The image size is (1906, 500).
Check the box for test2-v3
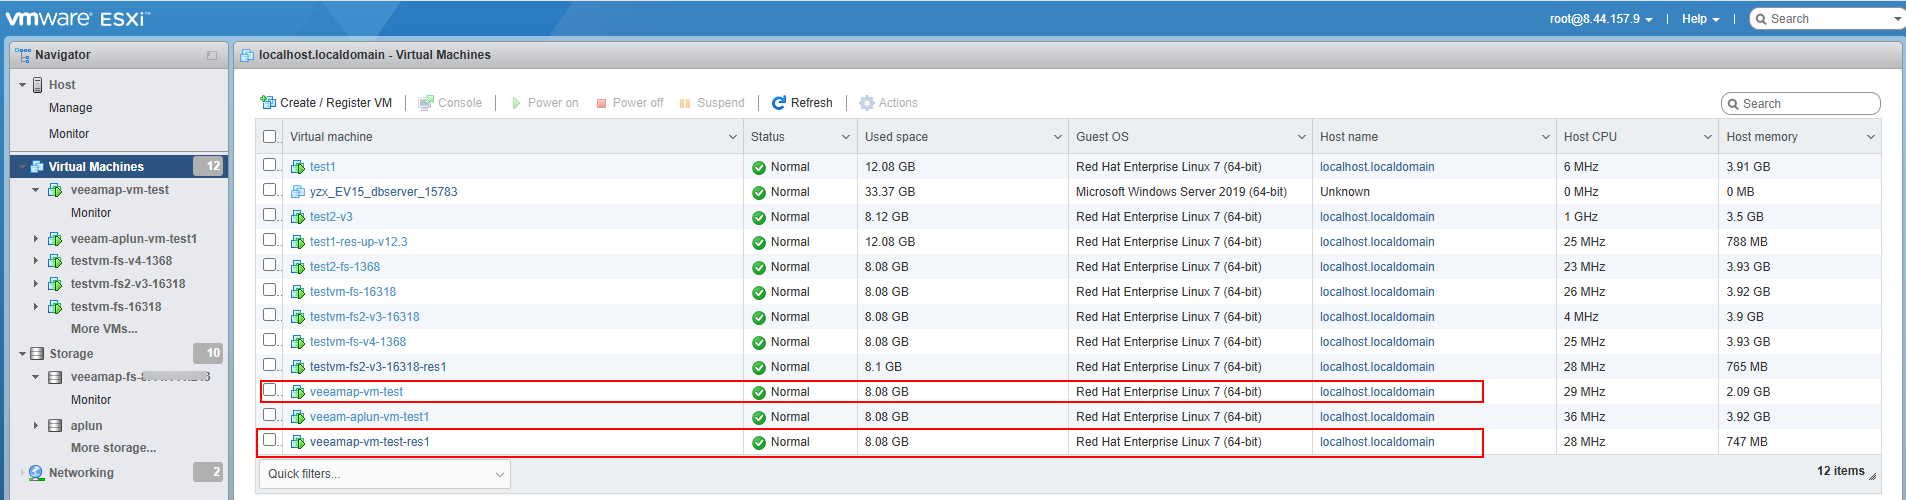tap(270, 215)
